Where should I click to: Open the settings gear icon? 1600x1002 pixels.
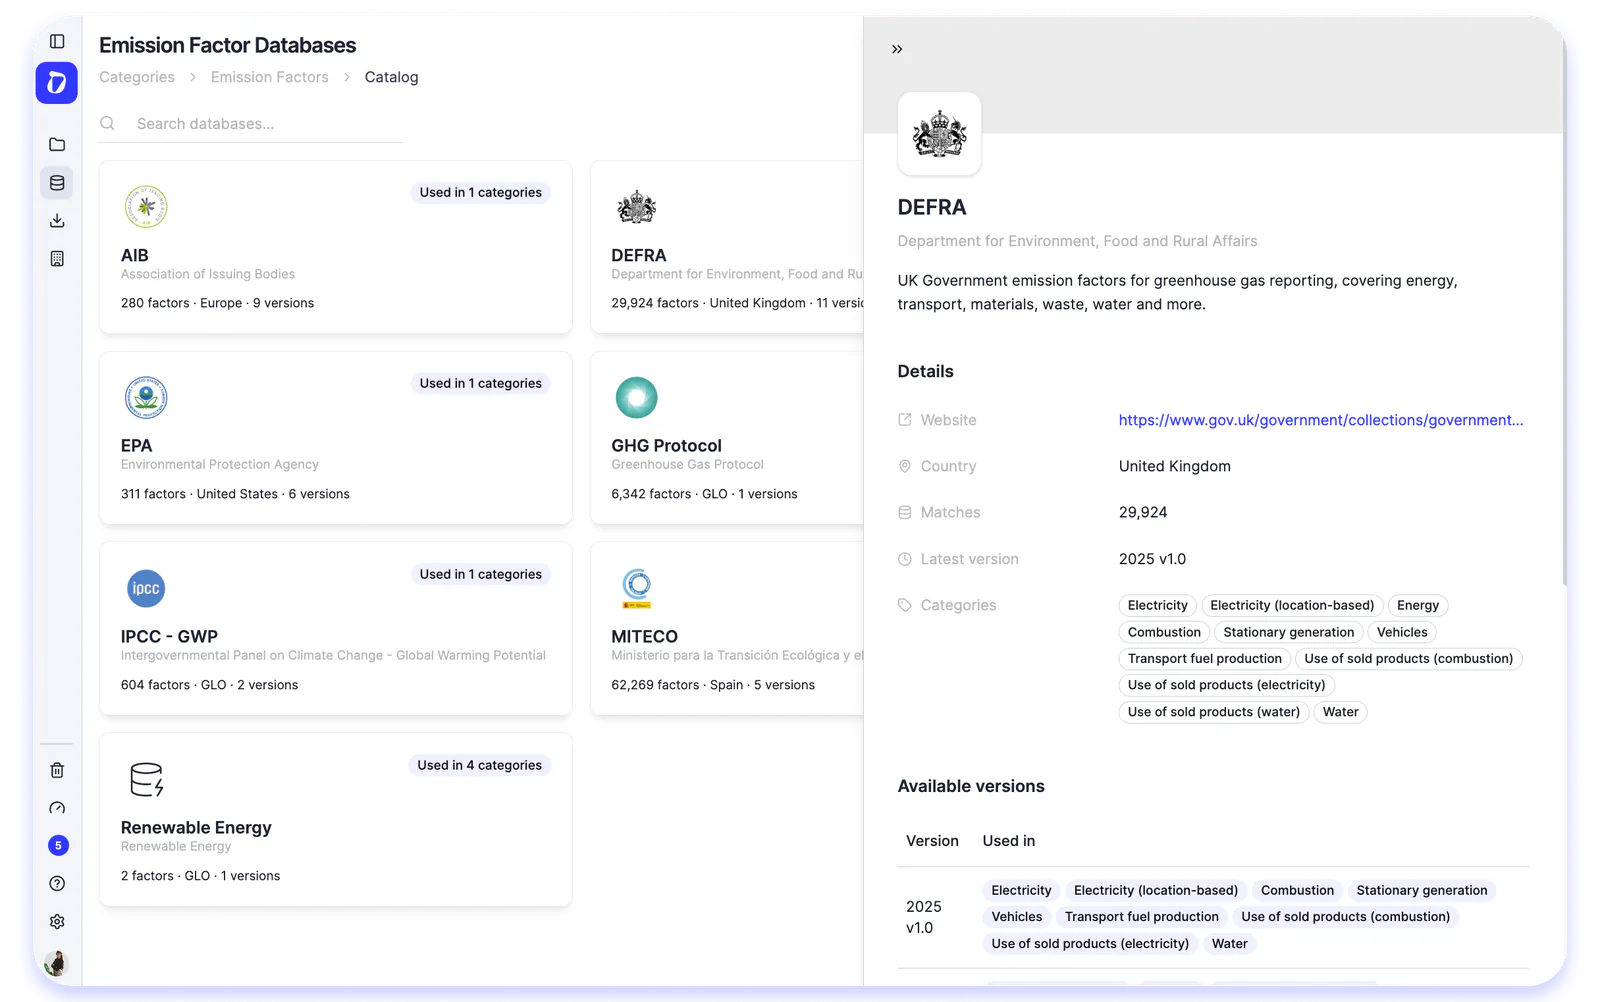point(57,922)
